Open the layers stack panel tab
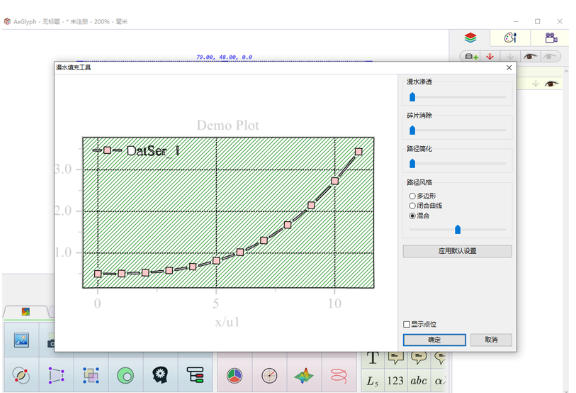Screen dimensions: 576x393 coord(470,37)
